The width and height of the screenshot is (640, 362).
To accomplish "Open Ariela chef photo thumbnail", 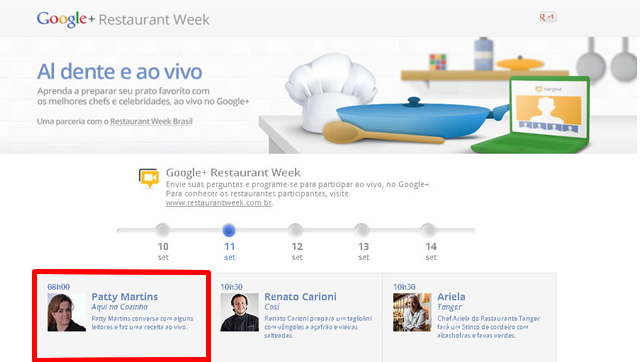I will [412, 312].
